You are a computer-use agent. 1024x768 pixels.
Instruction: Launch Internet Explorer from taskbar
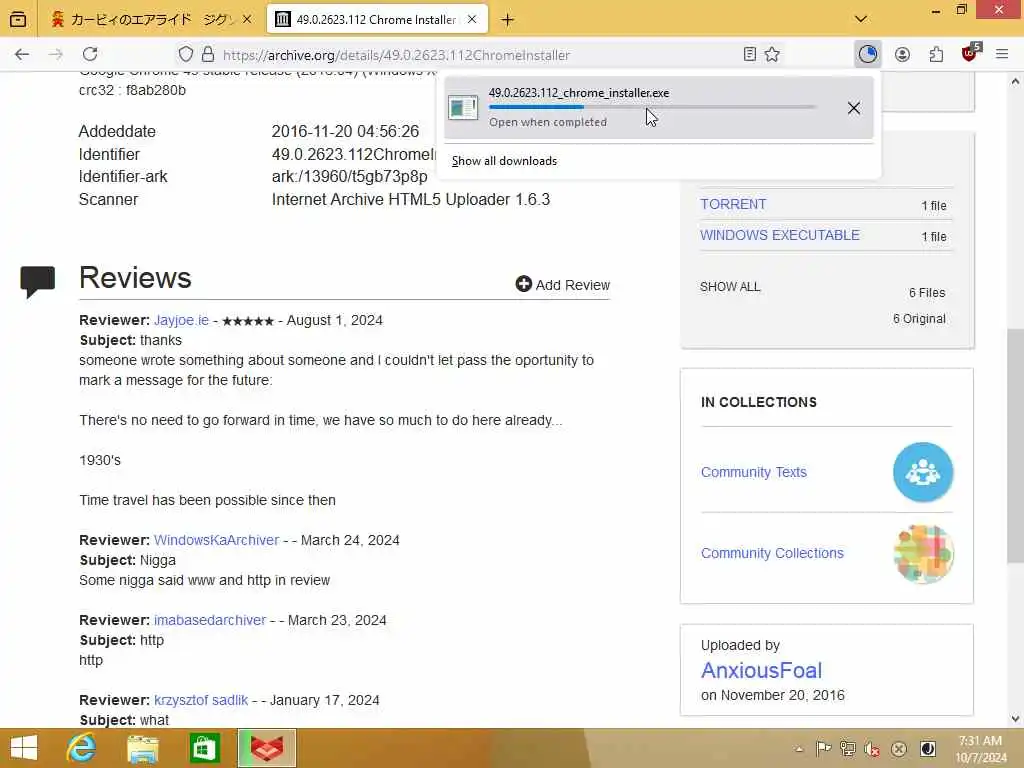(x=82, y=748)
